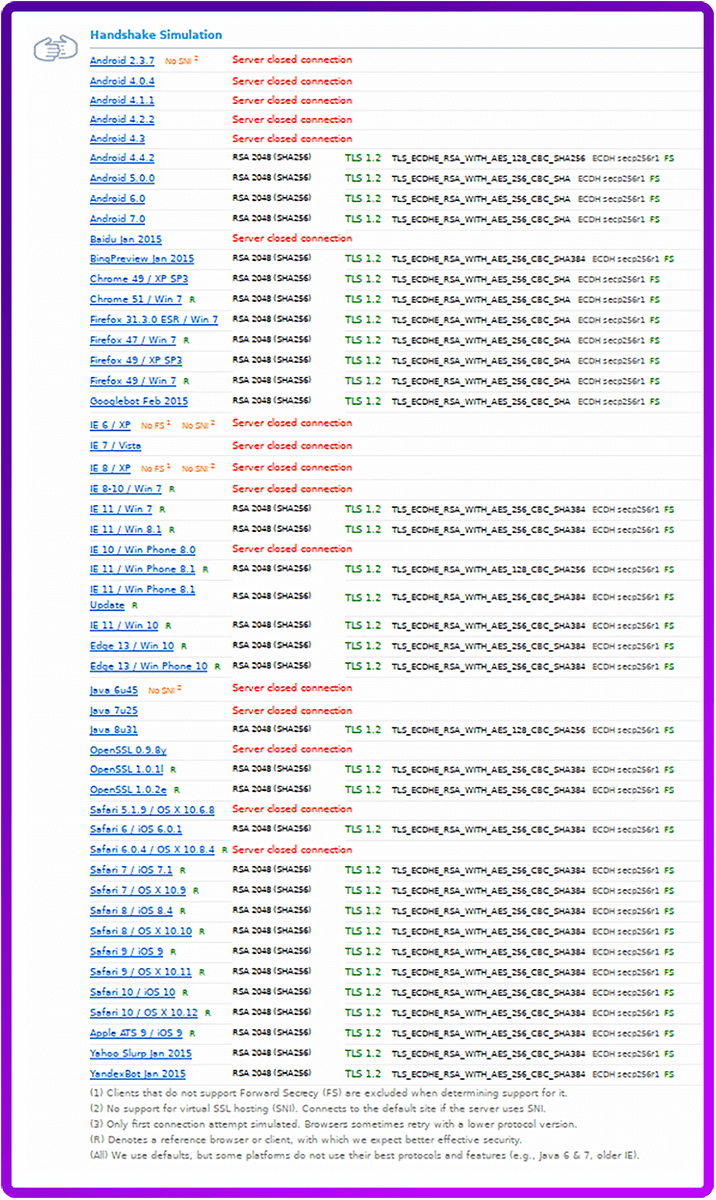716x1200 pixels.
Task: Select Edge 13 / Win Phone 10 link
Action: click(x=148, y=667)
